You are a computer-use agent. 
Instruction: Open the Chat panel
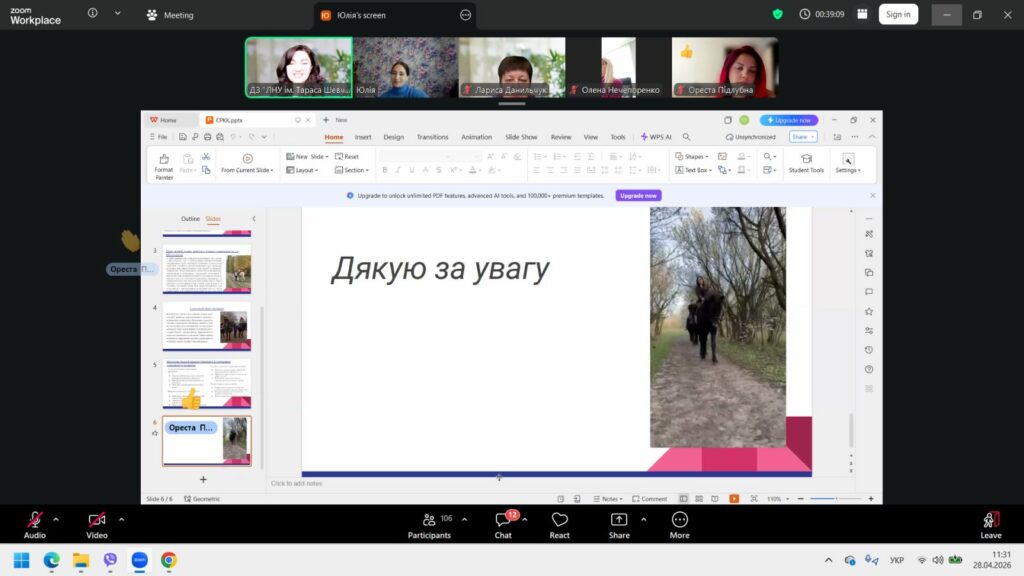point(503,523)
